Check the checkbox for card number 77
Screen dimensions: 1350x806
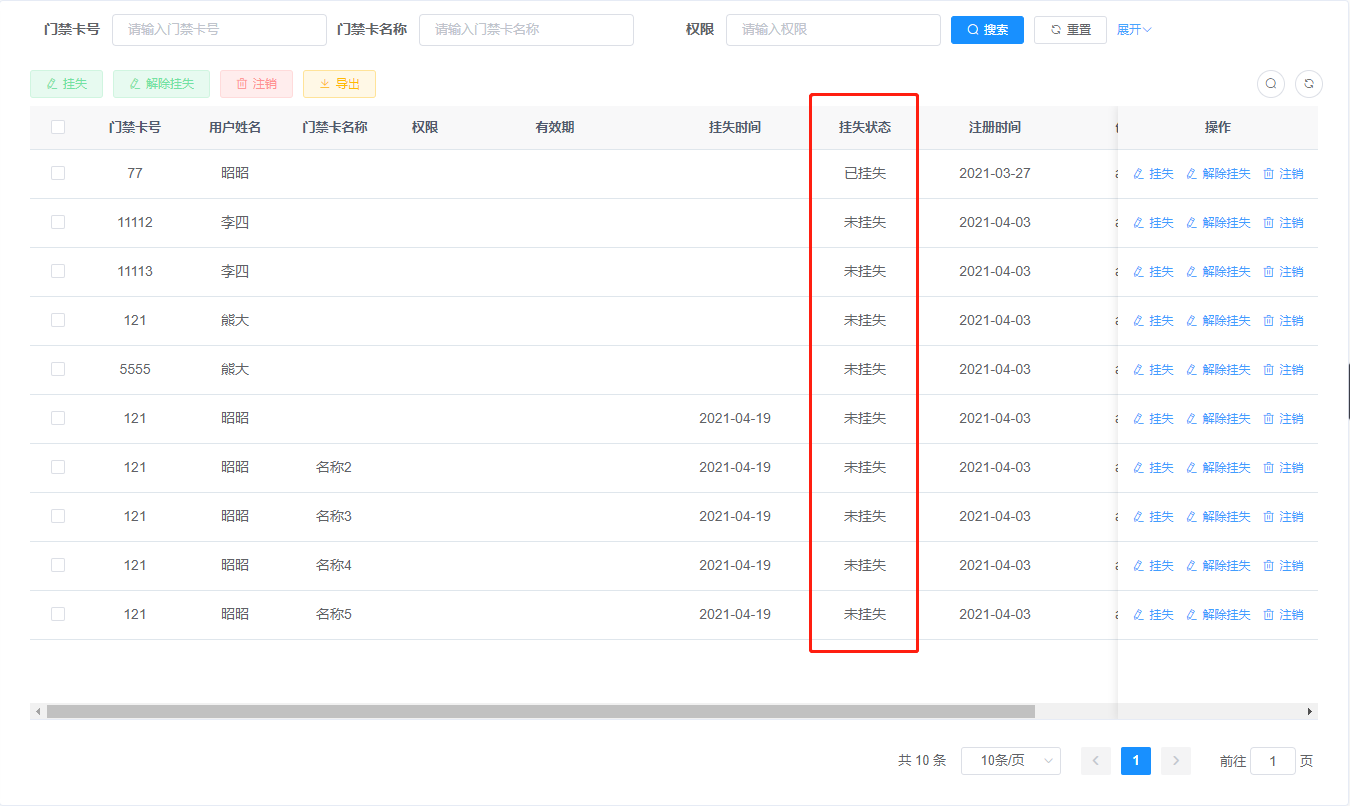click(57, 173)
